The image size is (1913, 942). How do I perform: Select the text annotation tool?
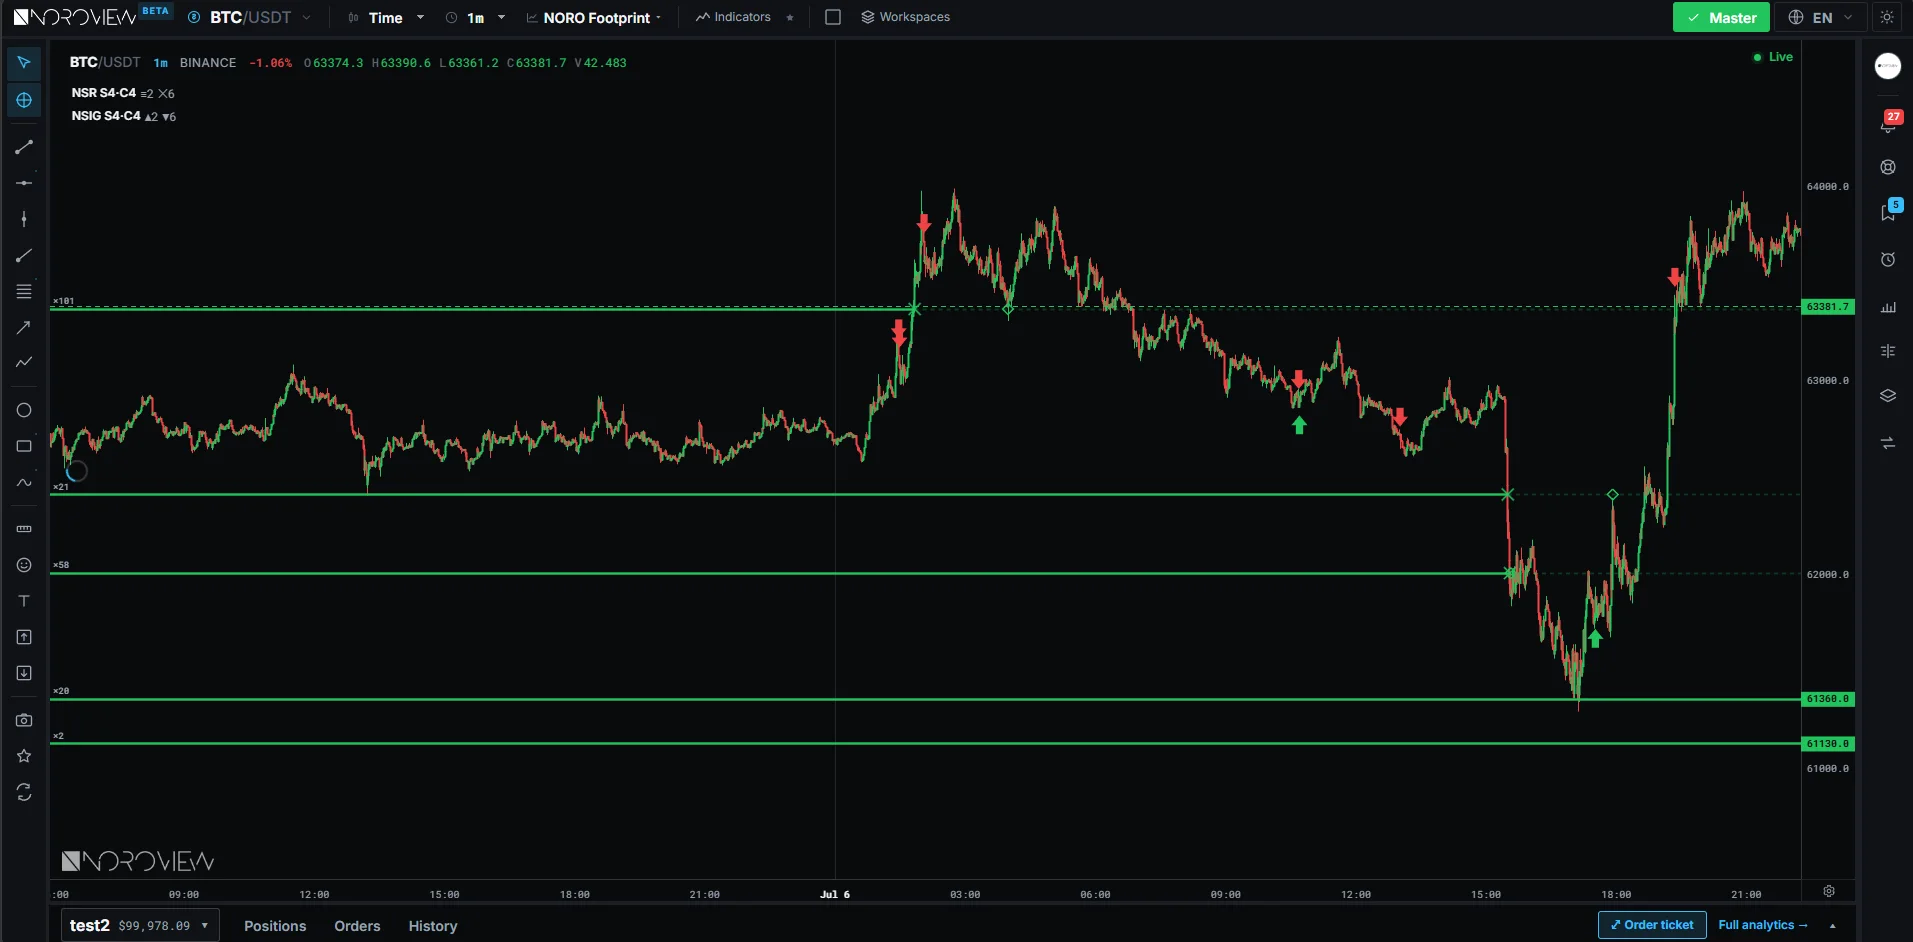pyautogui.click(x=24, y=601)
